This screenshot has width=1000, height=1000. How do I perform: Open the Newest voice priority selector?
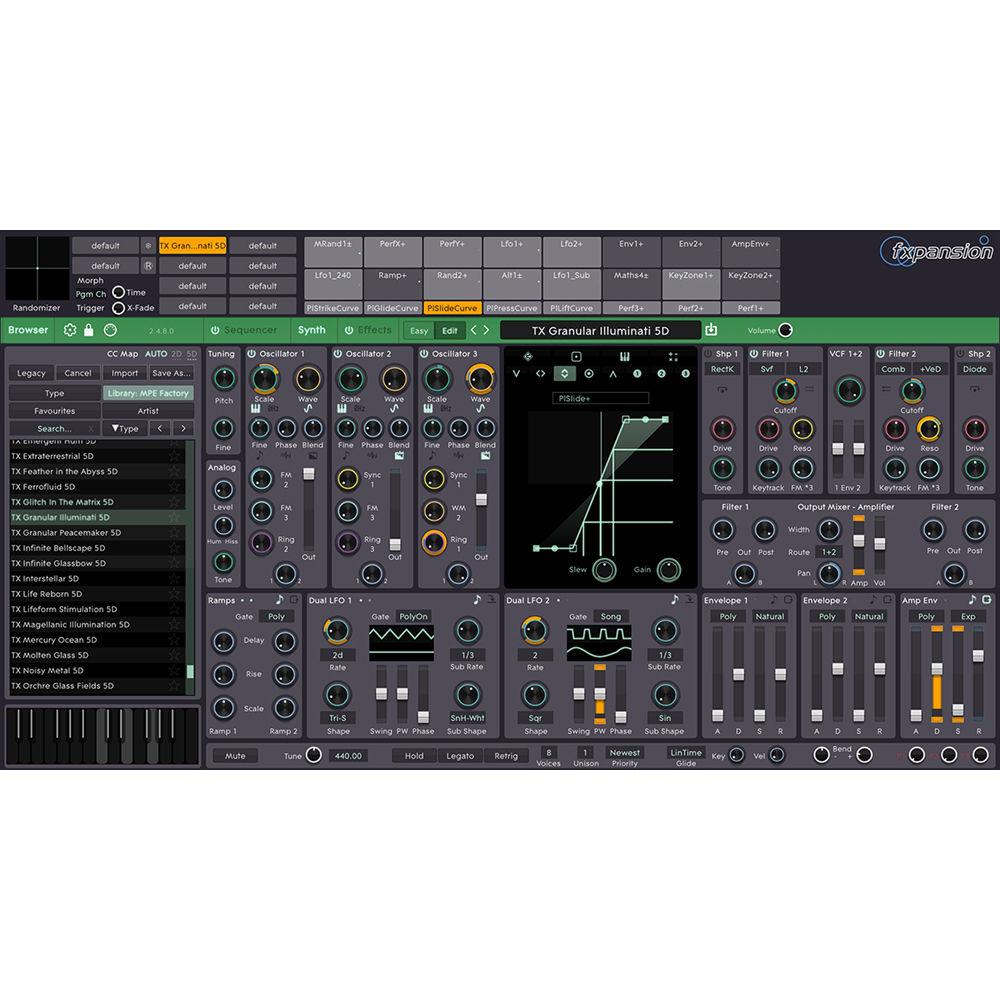pos(625,752)
